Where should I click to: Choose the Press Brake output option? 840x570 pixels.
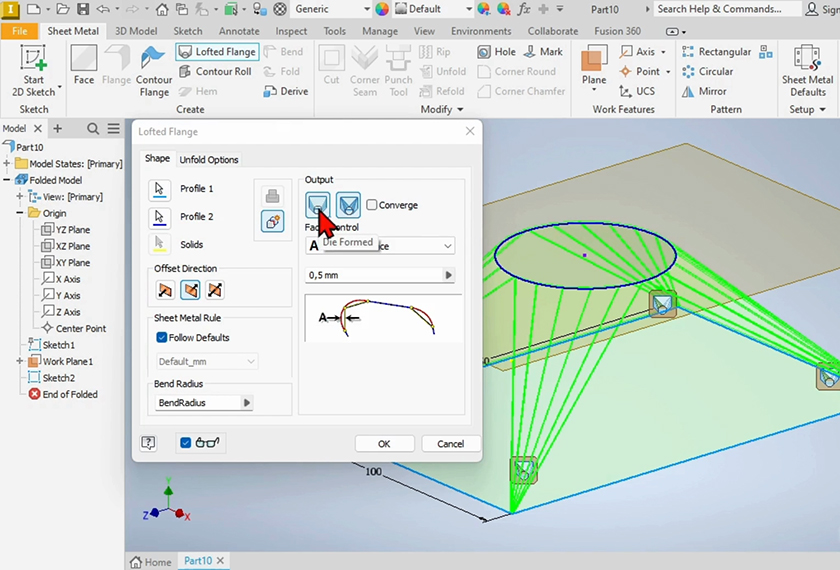coord(348,205)
